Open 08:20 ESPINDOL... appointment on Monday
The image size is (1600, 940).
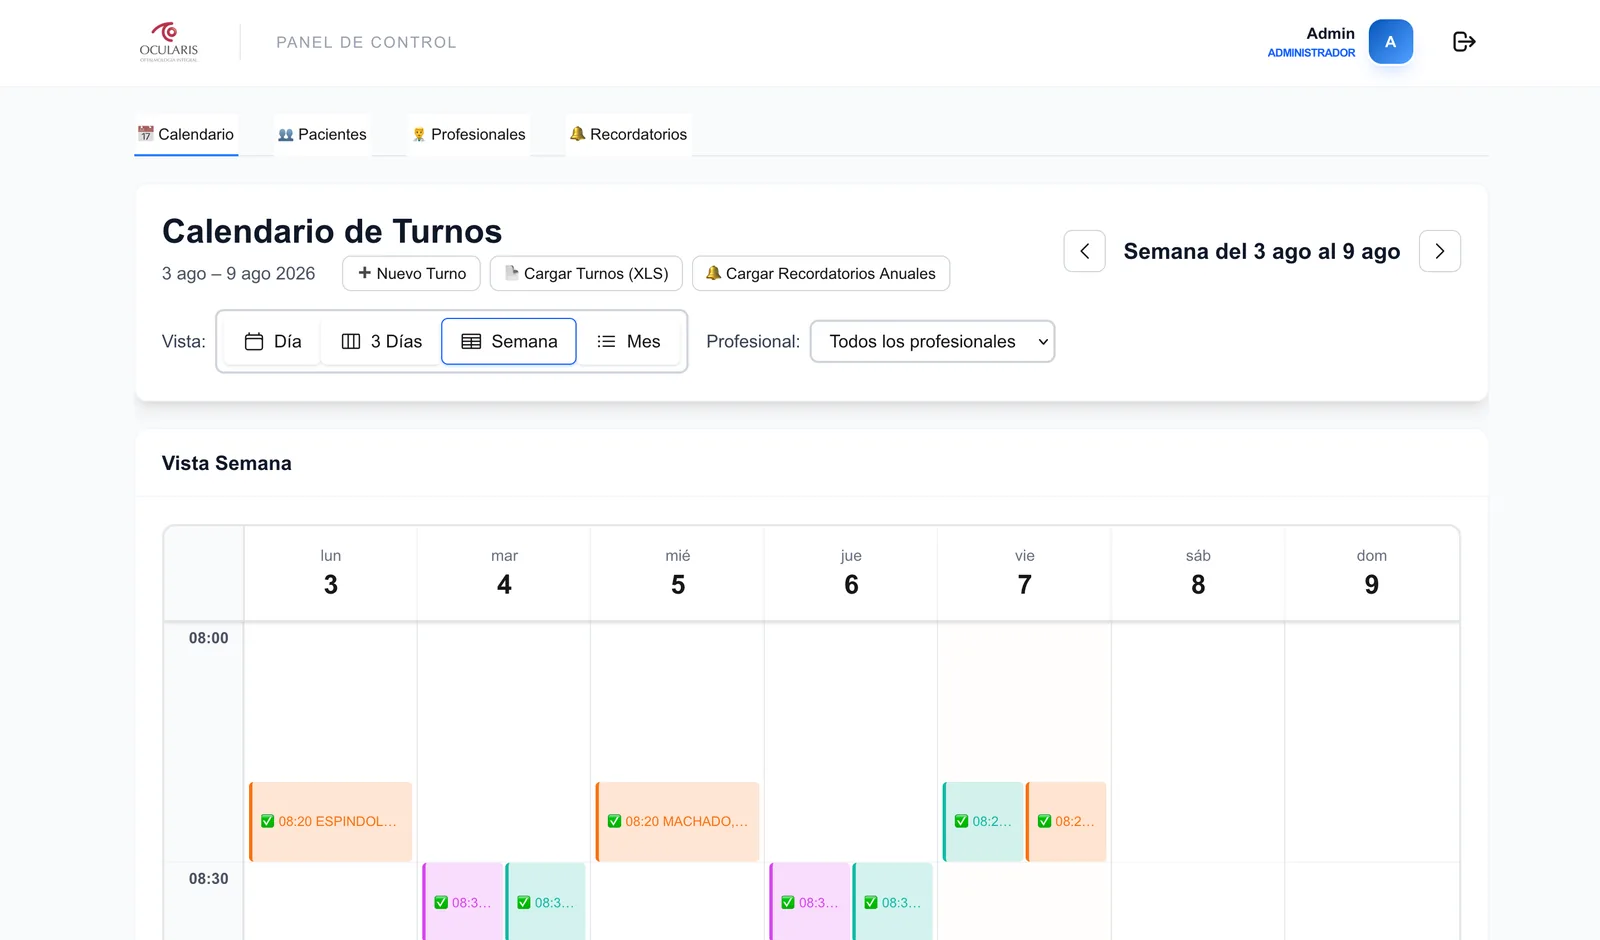(330, 822)
